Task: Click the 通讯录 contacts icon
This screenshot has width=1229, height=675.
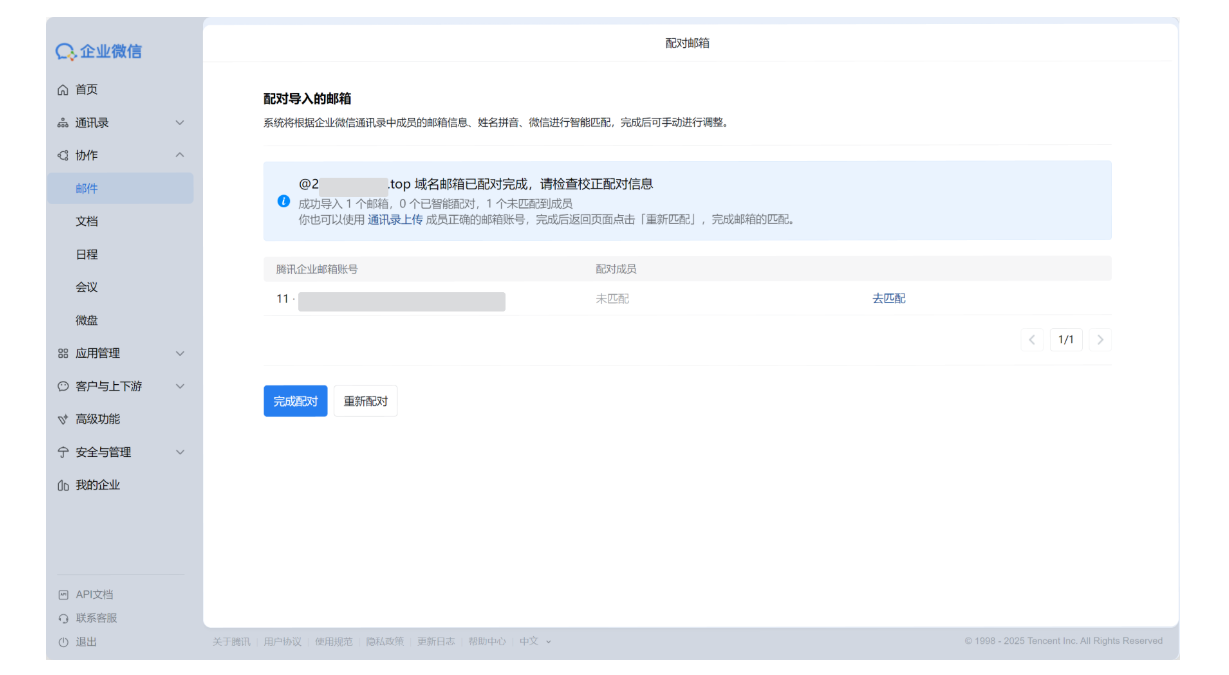Action: coord(63,123)
